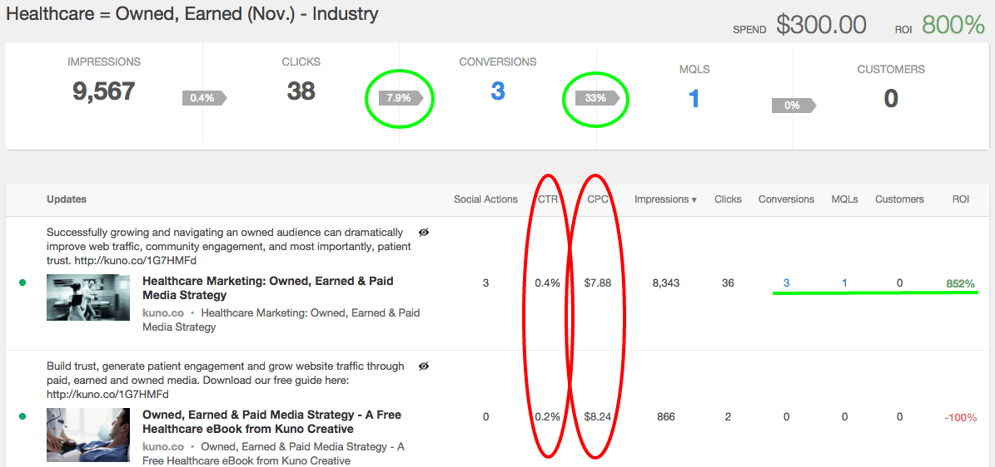Click green status dot of second update
995x467 pixels.
[23, 417]
